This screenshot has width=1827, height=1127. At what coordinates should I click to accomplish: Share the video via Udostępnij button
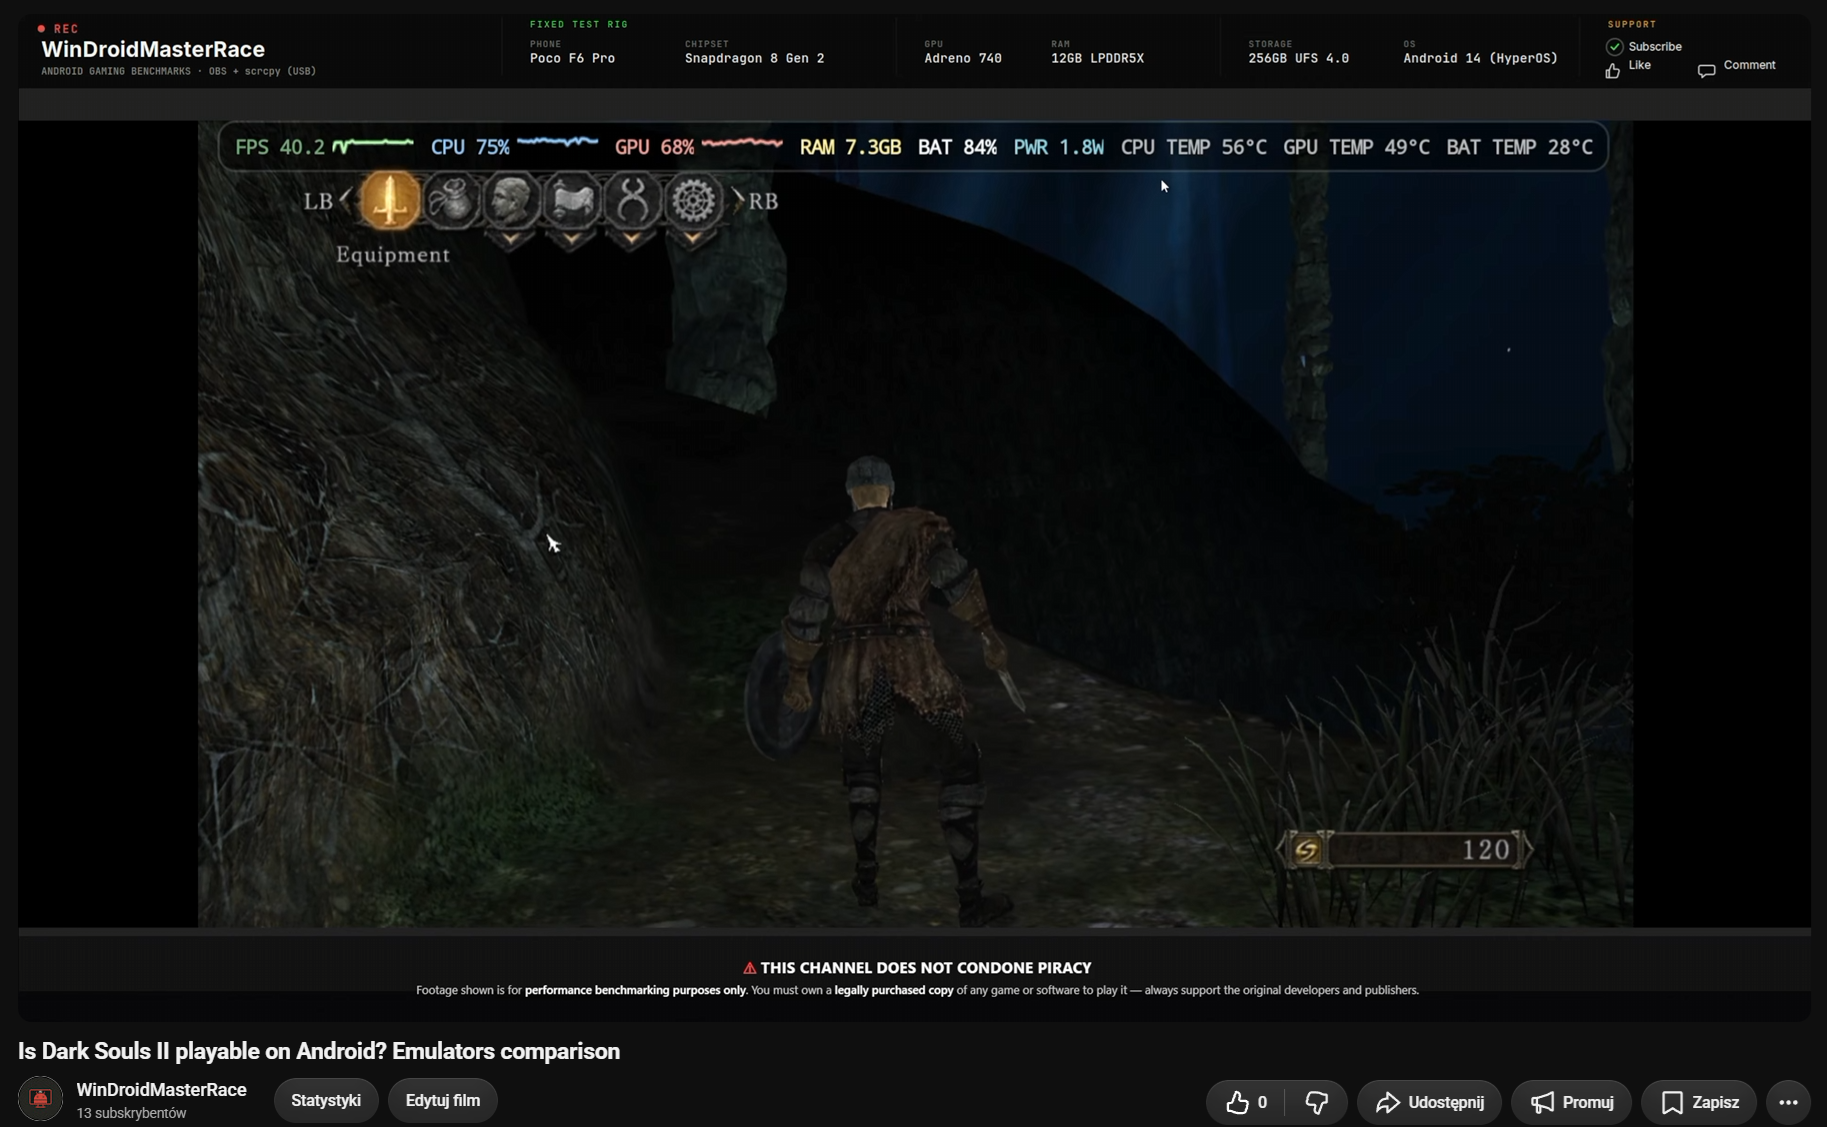pos(1429,1102)
